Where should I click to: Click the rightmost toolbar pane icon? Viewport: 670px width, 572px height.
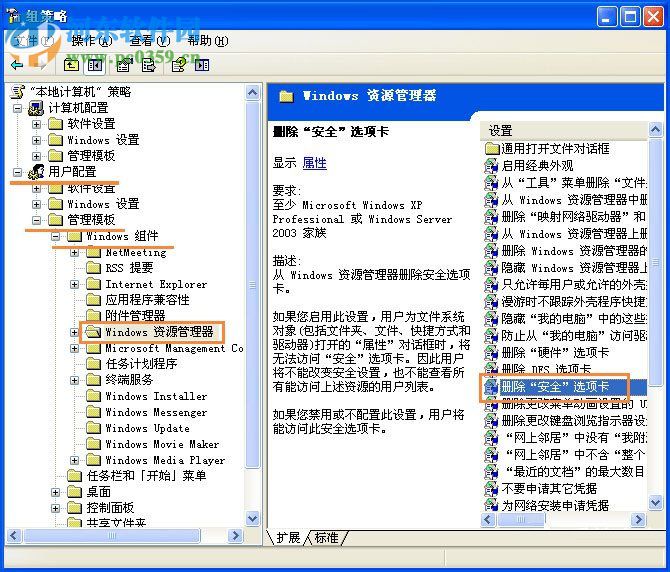click(202, 65)
